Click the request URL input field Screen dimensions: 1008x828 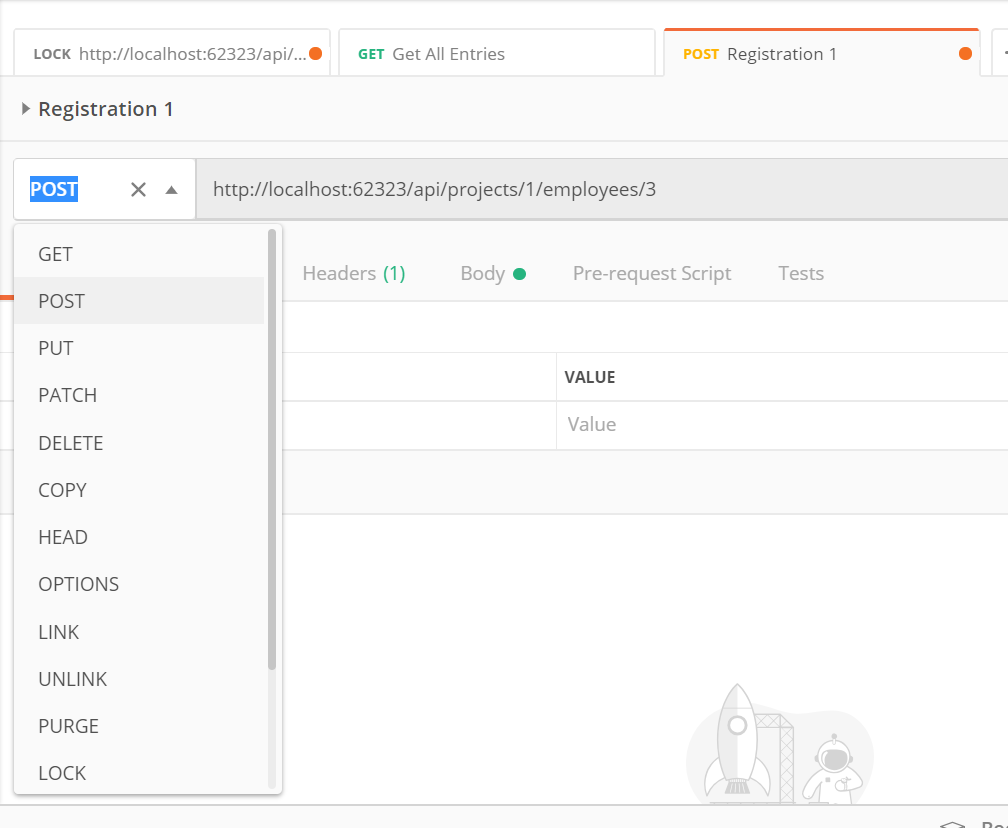[x=600, y=189]
